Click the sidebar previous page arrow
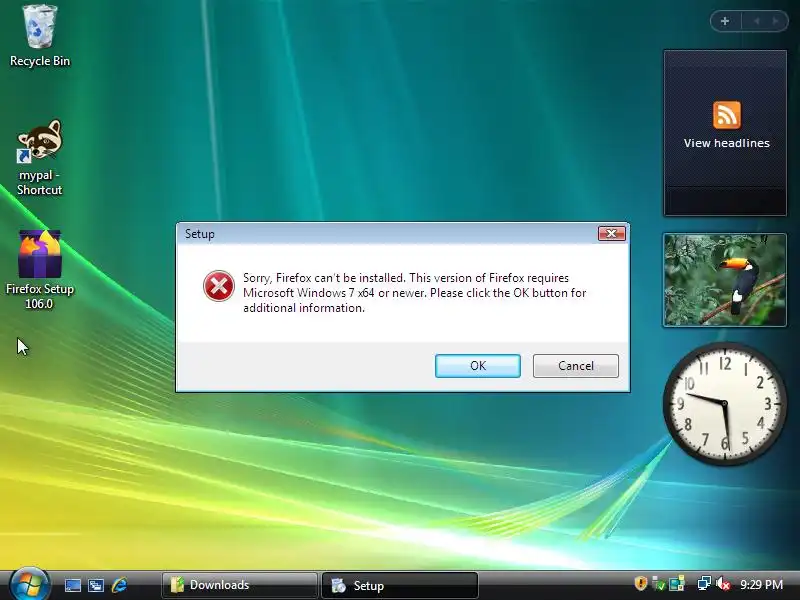Image resolution: width=800 pixels, height=600 pixels. (x=757, y=21)
